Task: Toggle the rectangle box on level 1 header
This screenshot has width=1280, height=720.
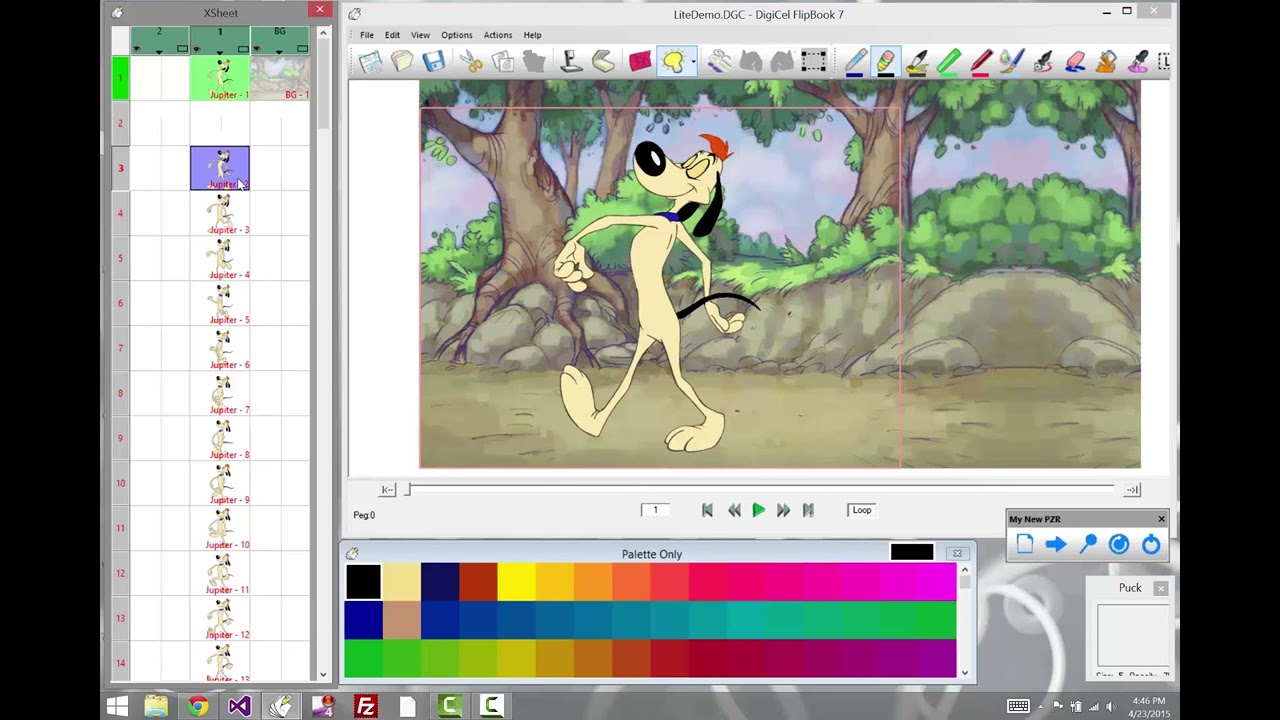Action: coord(242,48)
